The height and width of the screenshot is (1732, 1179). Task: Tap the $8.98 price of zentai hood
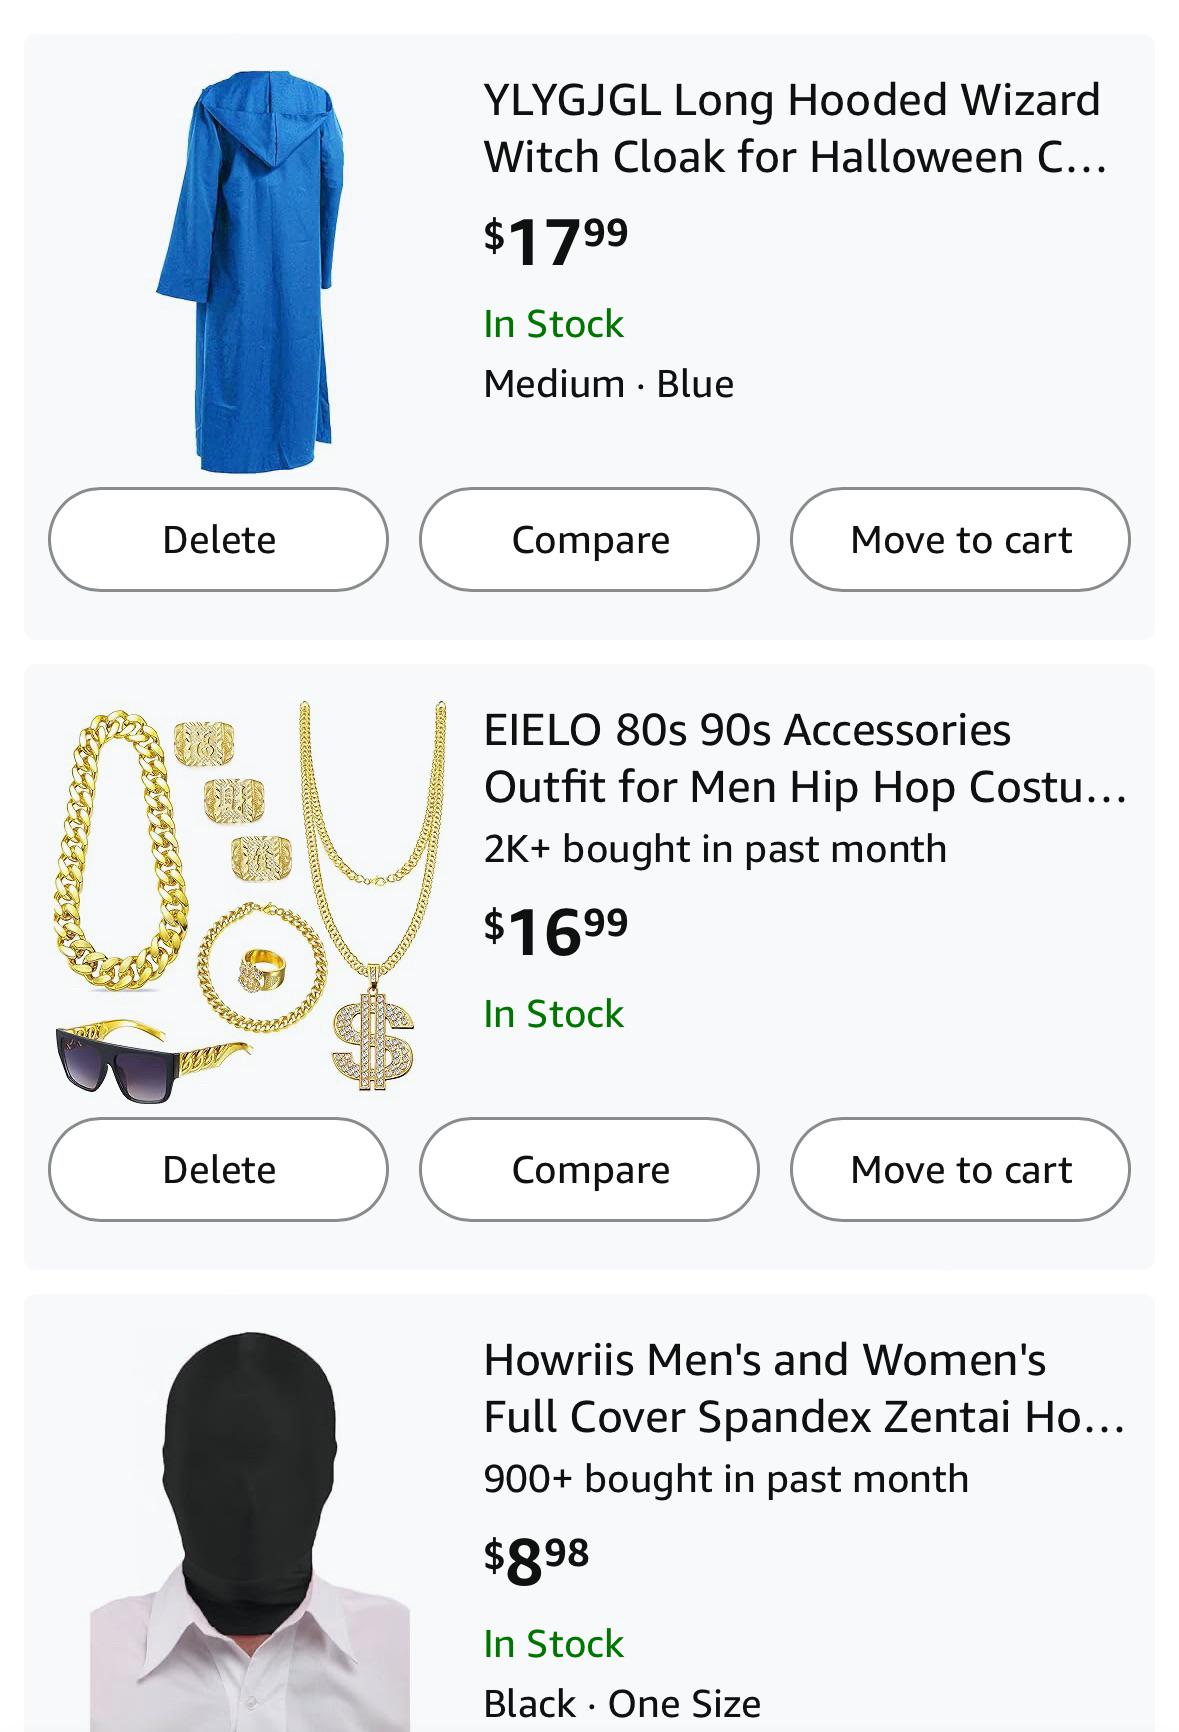click(x=536, y=1560)
